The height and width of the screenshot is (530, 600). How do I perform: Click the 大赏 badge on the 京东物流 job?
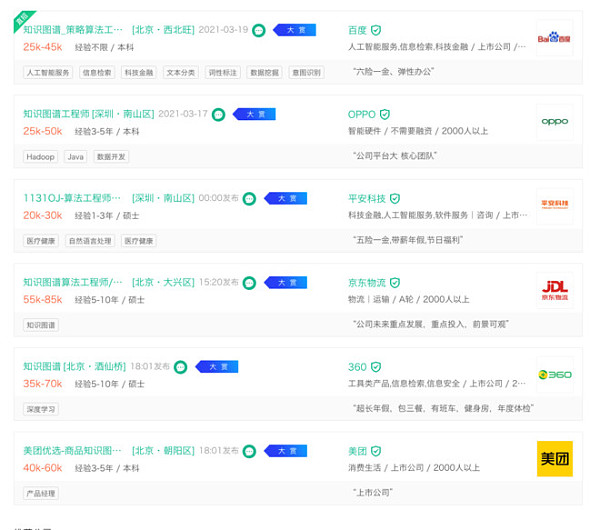point(289,283)
